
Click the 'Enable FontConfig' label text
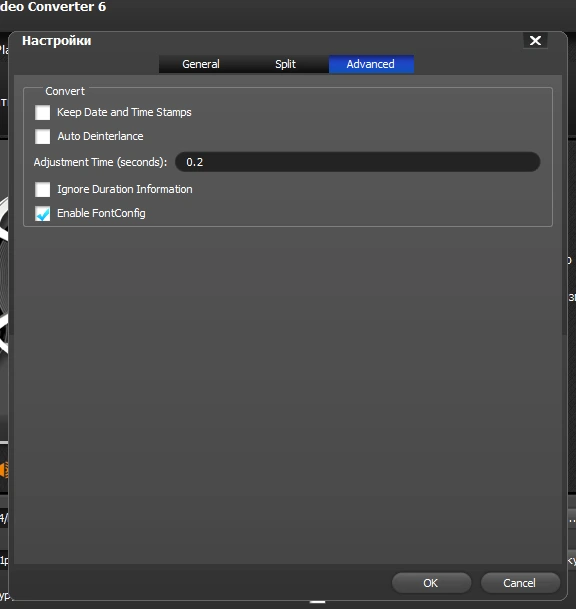tap(101, 213)
